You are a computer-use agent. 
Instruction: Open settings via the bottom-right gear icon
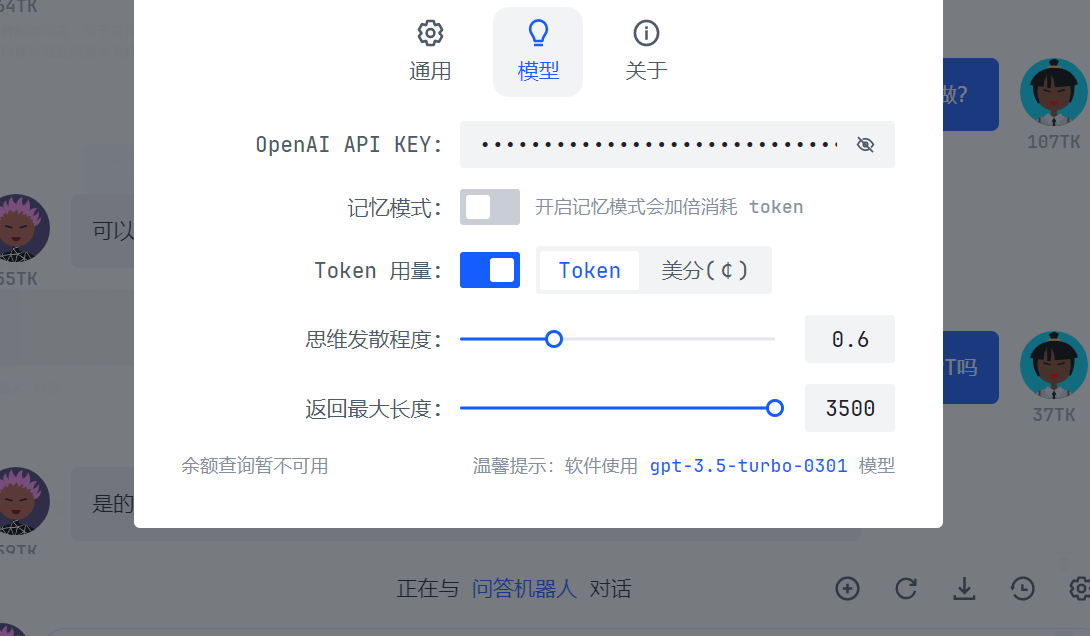click(x=1080, y=589)
